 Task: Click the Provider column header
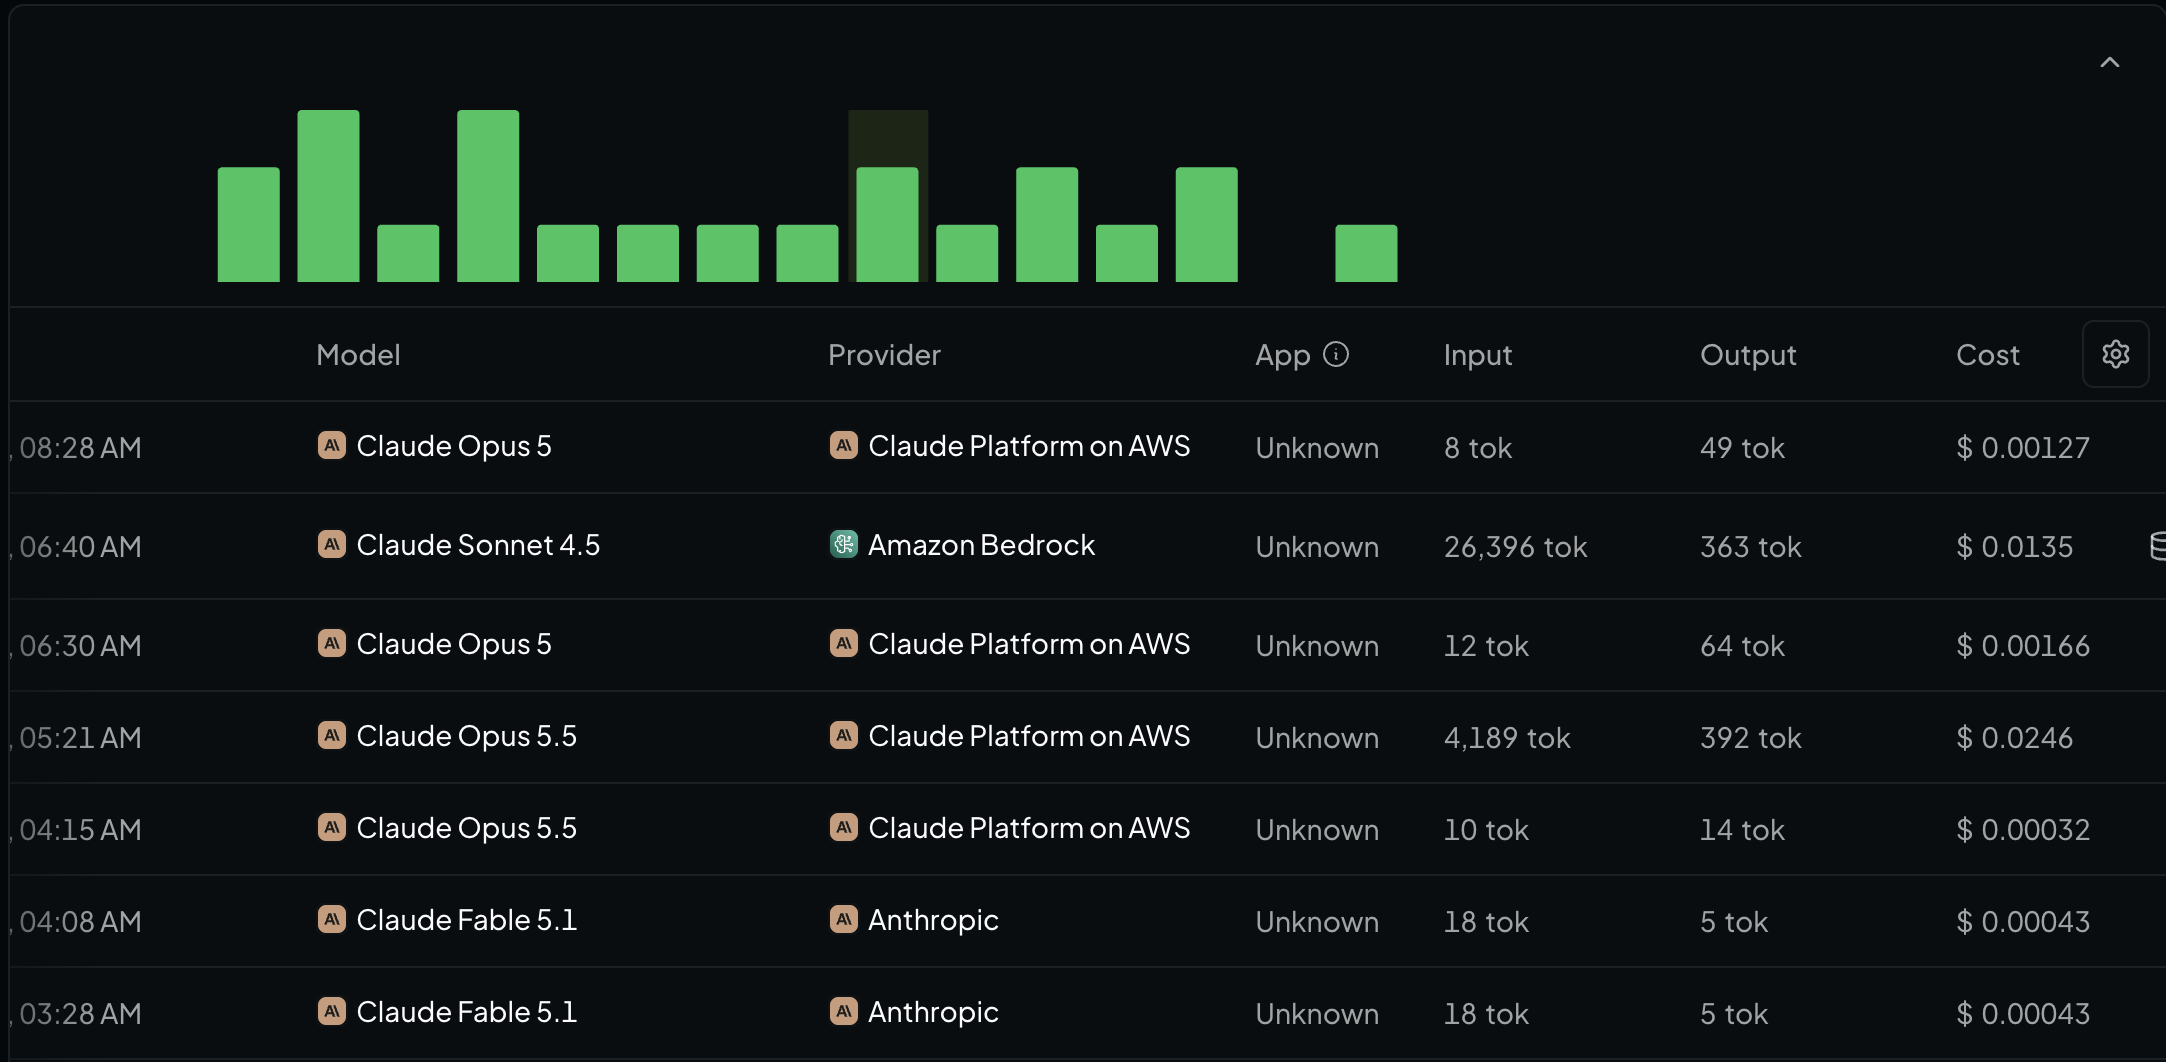click(x=884, y=355)
